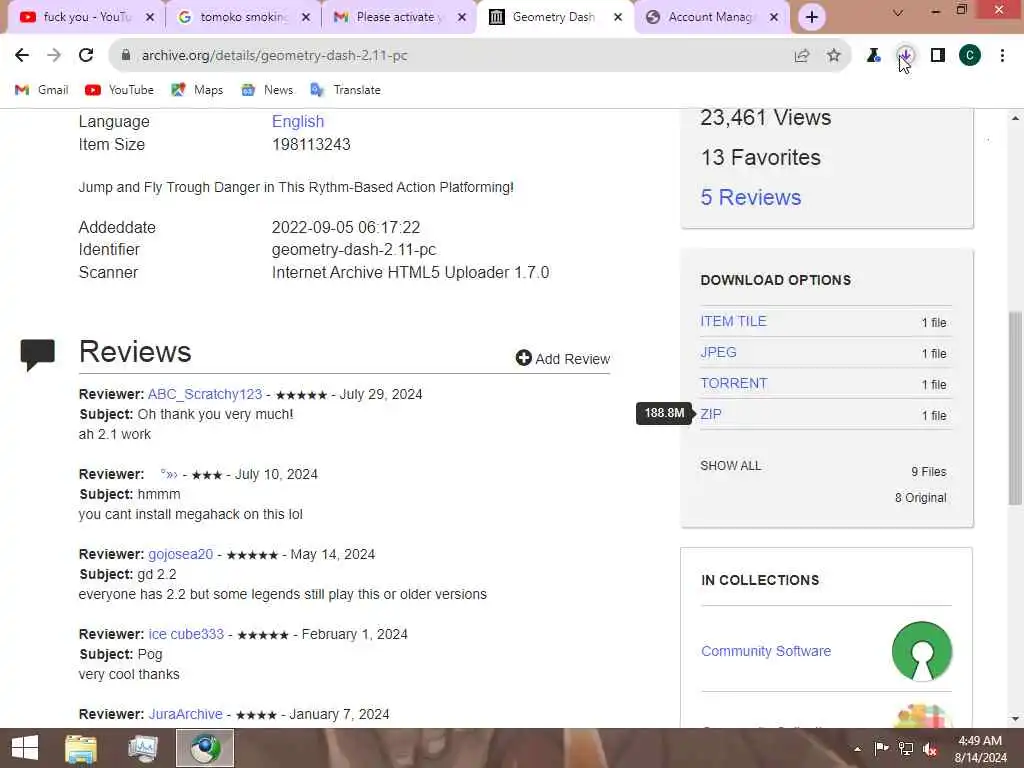Open the 5 Reviews link

tap(750, 197)
